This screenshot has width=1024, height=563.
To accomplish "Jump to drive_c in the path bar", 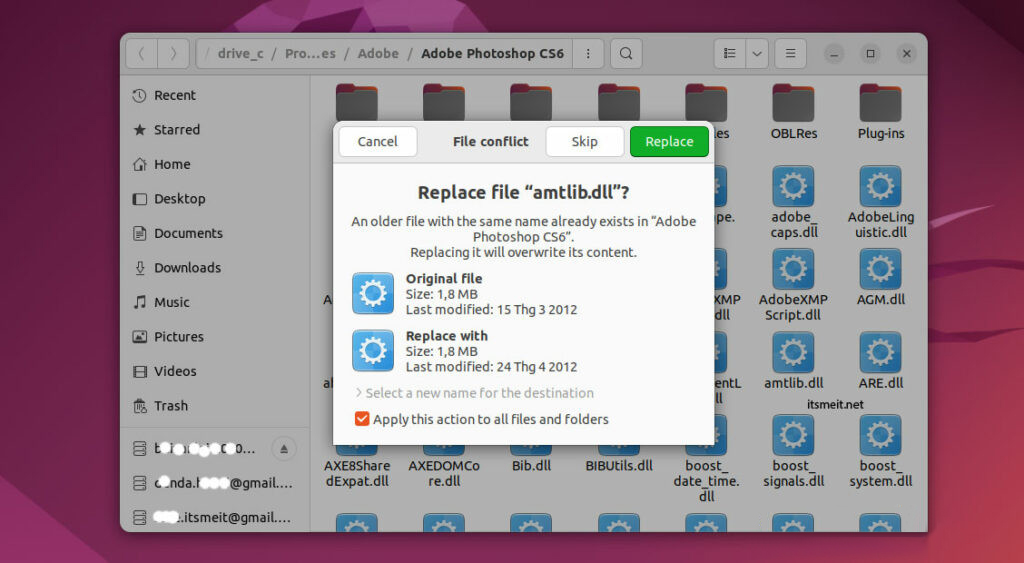I will coord(242,54).
